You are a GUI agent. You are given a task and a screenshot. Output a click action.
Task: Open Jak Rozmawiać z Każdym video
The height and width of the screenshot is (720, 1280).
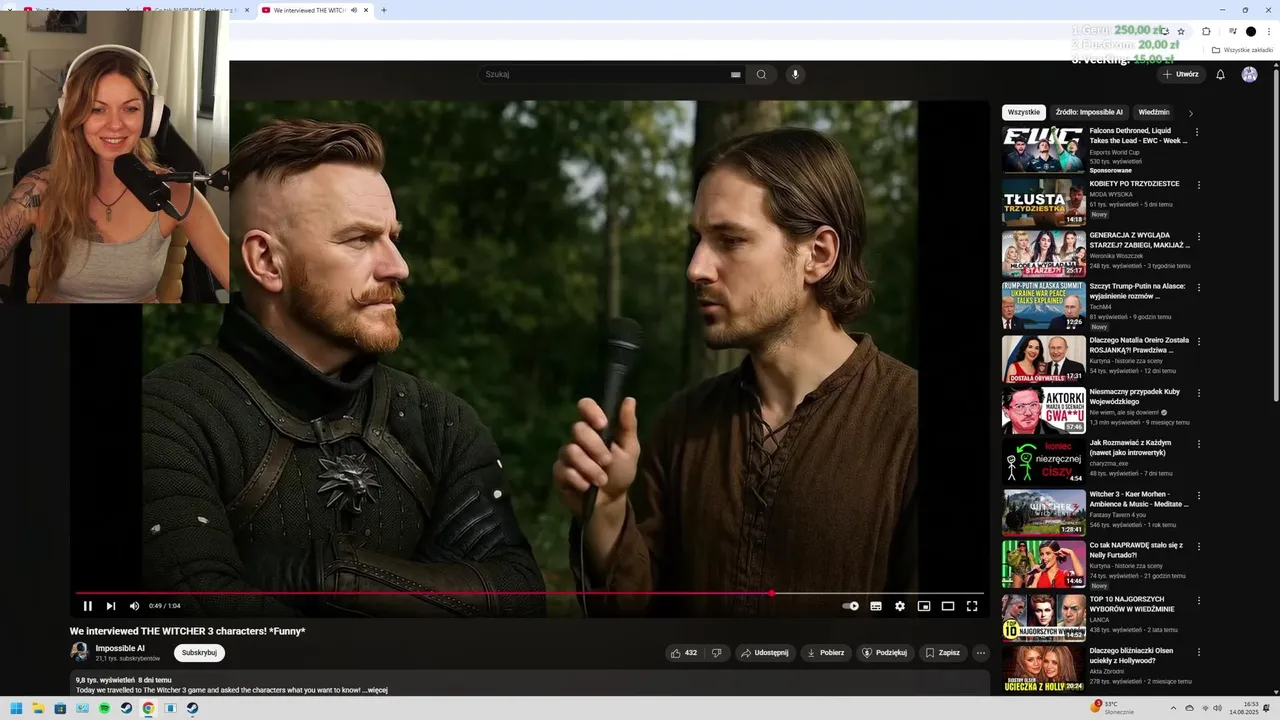pyautogui.click(x=1130, y=447)
